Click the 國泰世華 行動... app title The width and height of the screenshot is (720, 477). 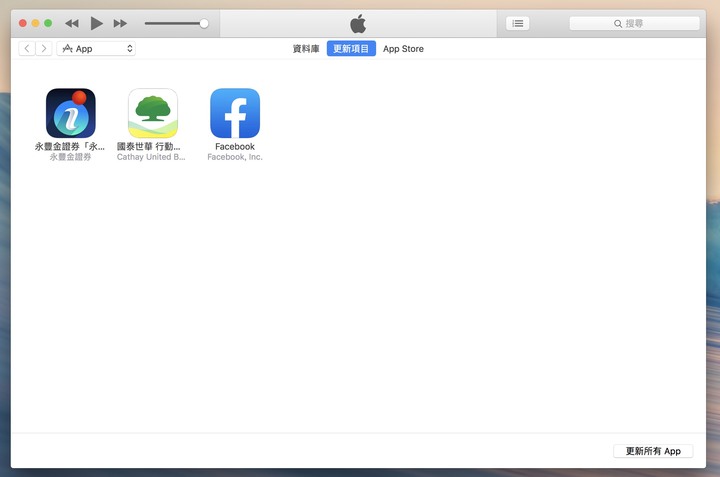(x=148, y=146)
